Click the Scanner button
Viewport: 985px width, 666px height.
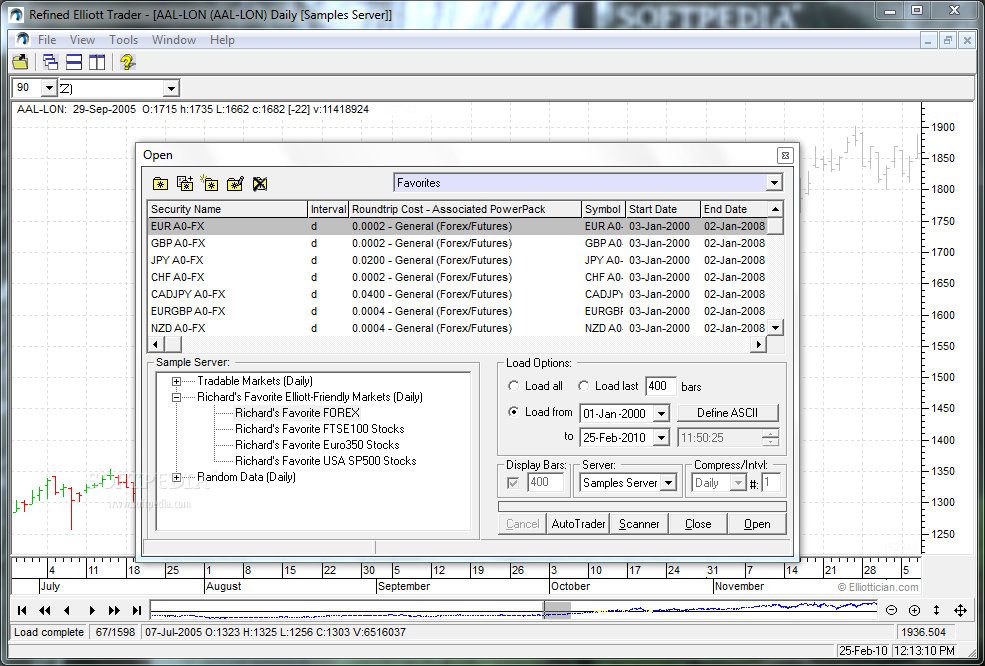tap(639, 523)
